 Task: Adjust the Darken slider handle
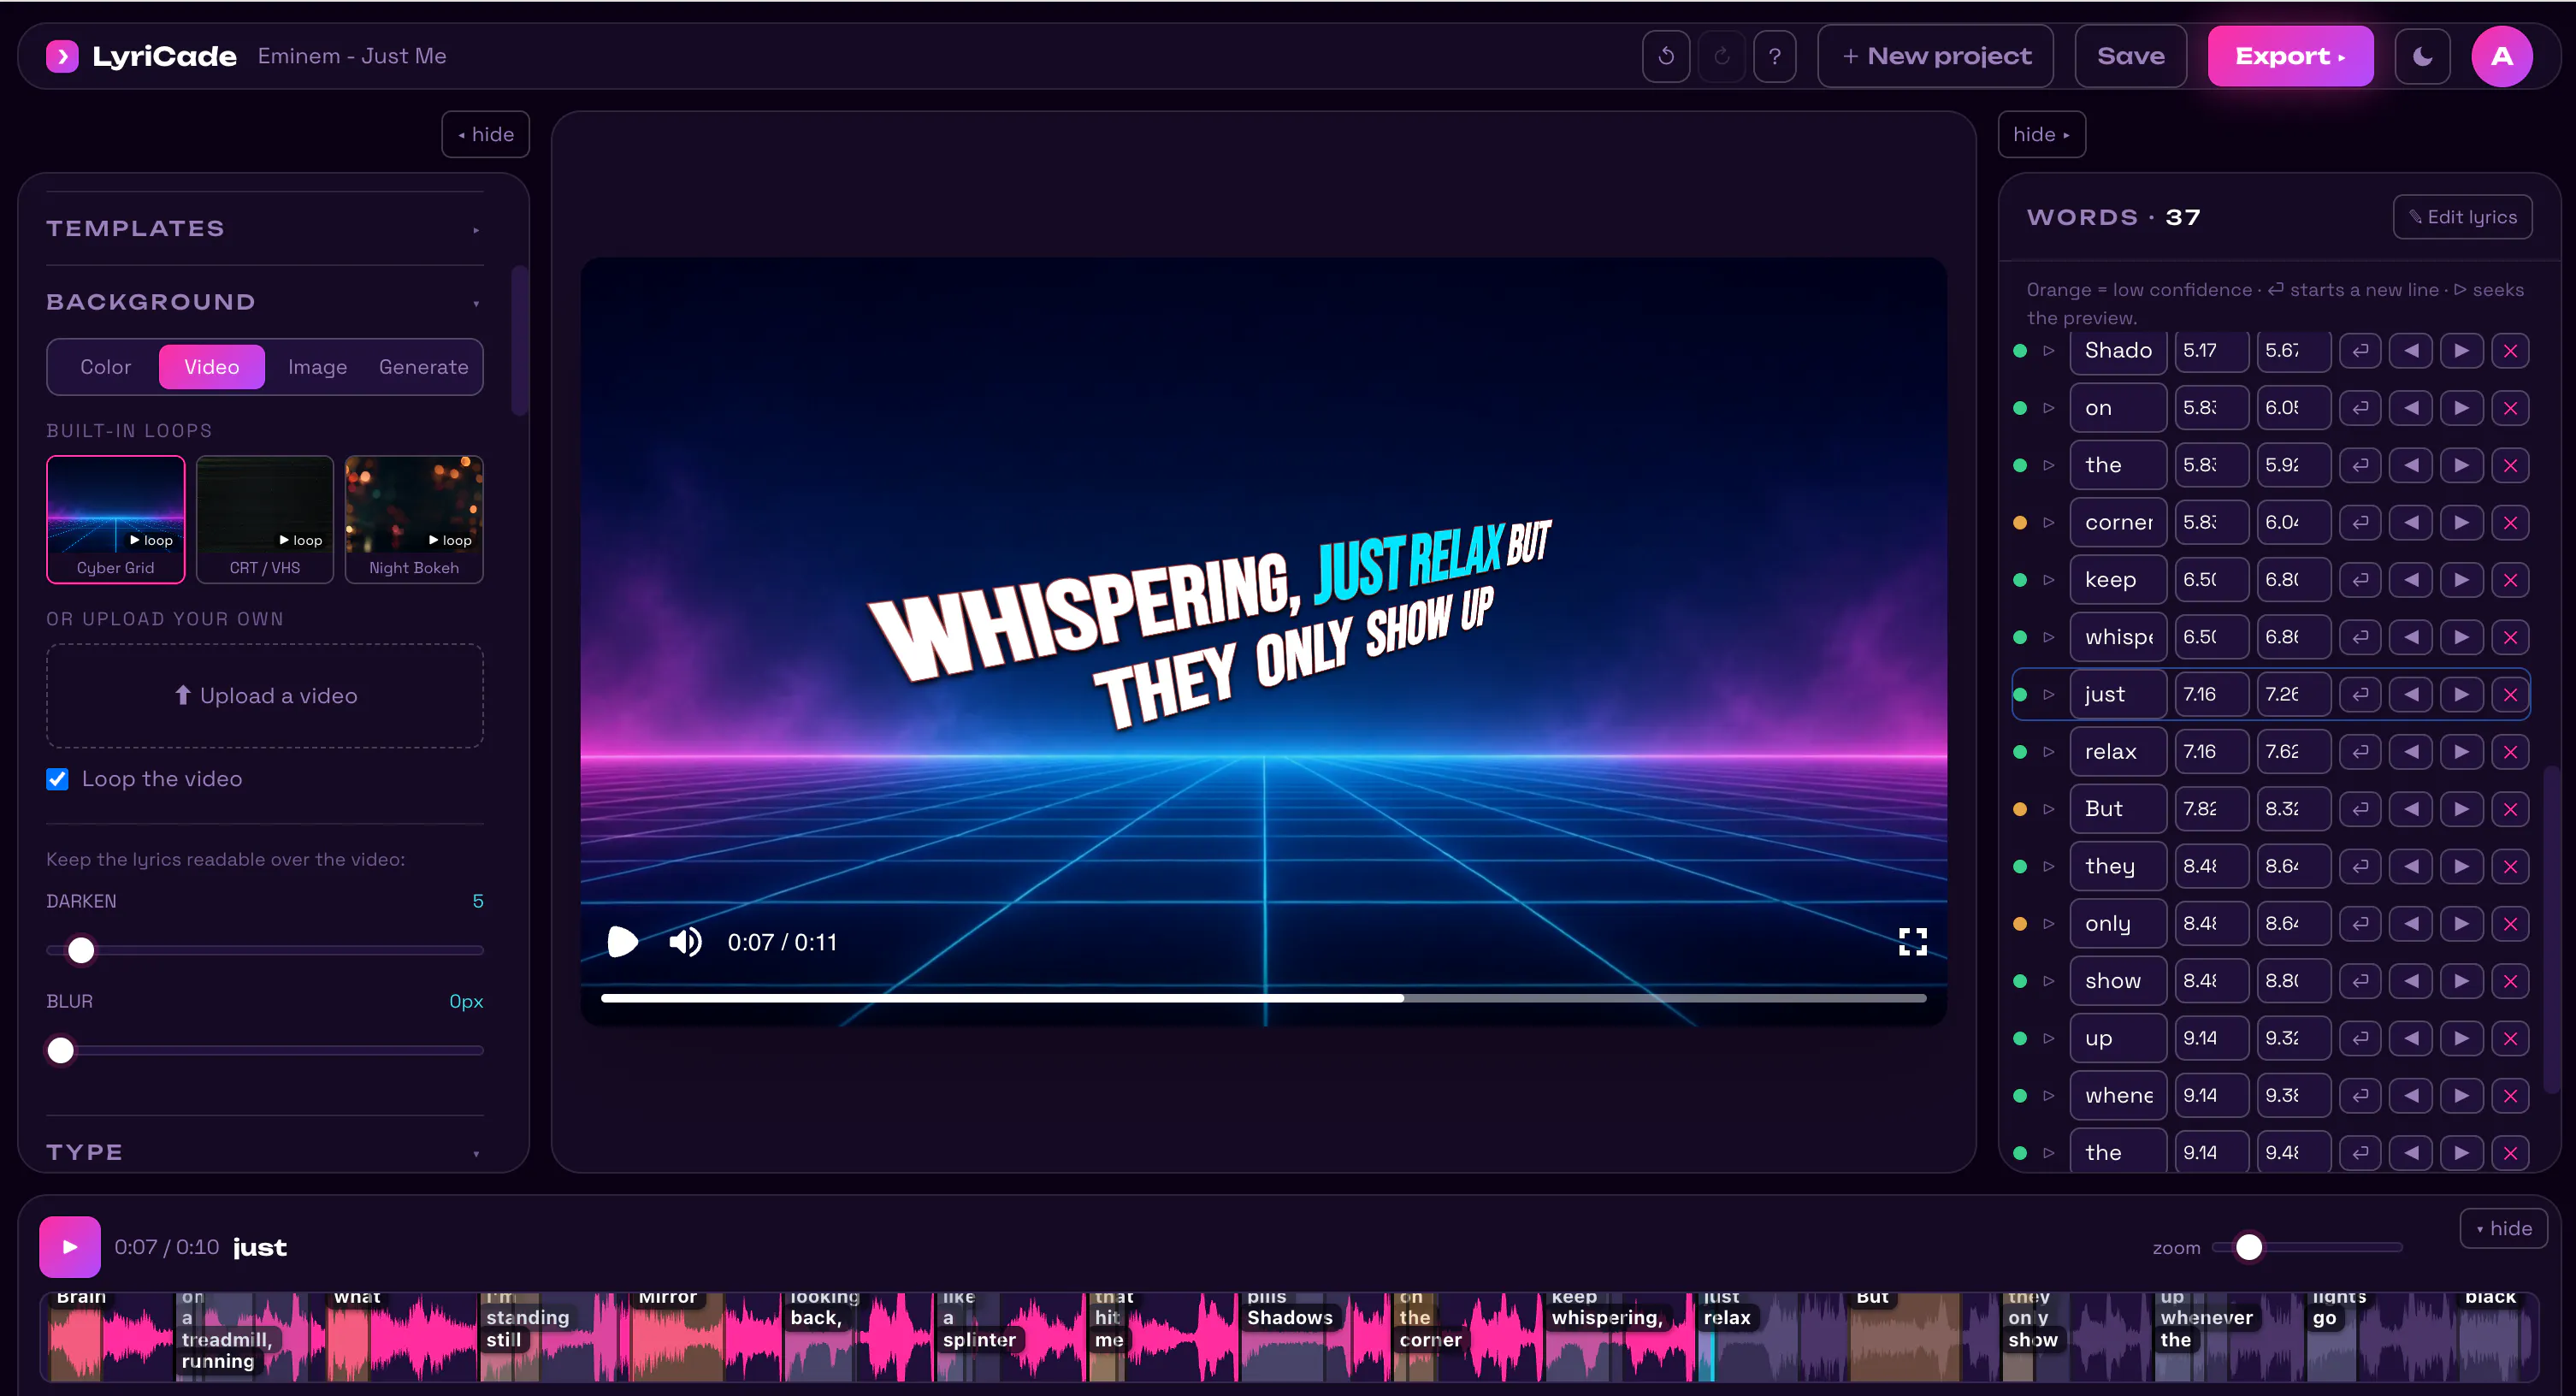pos(81,950)
